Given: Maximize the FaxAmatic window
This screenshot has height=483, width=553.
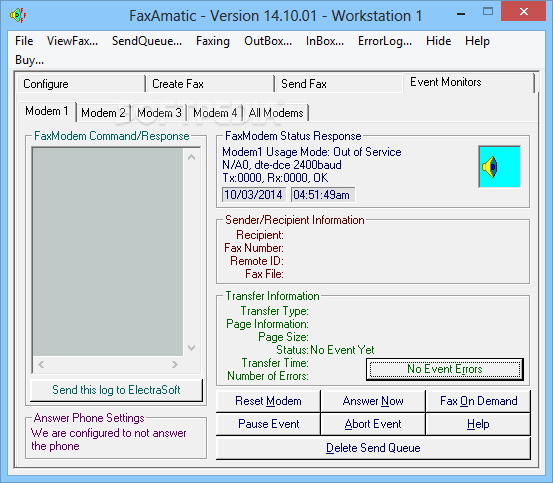Looking at the screenshot, I should pyautogui.click(x=488, y=12).
